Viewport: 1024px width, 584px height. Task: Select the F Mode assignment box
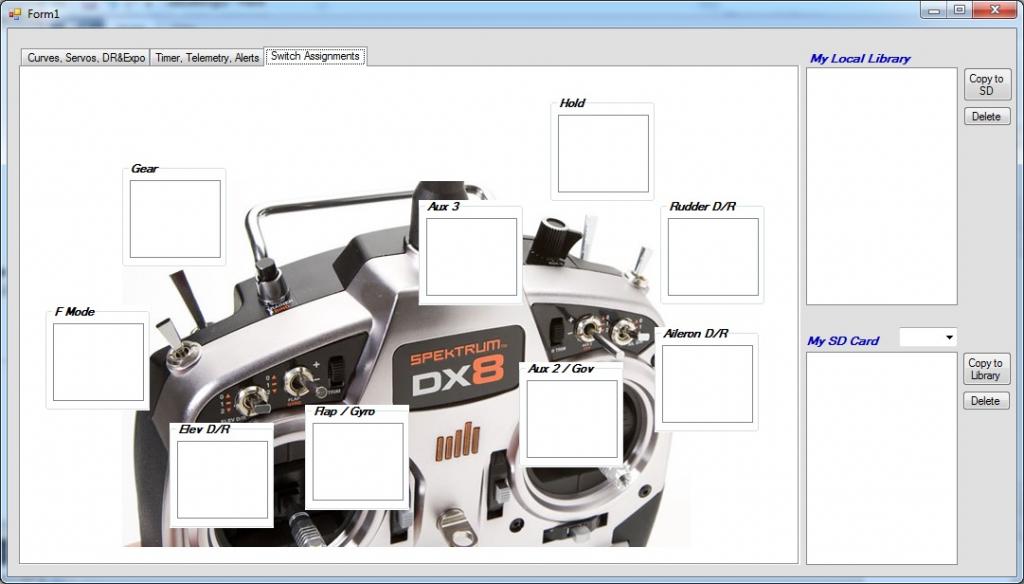pos(98,362)
